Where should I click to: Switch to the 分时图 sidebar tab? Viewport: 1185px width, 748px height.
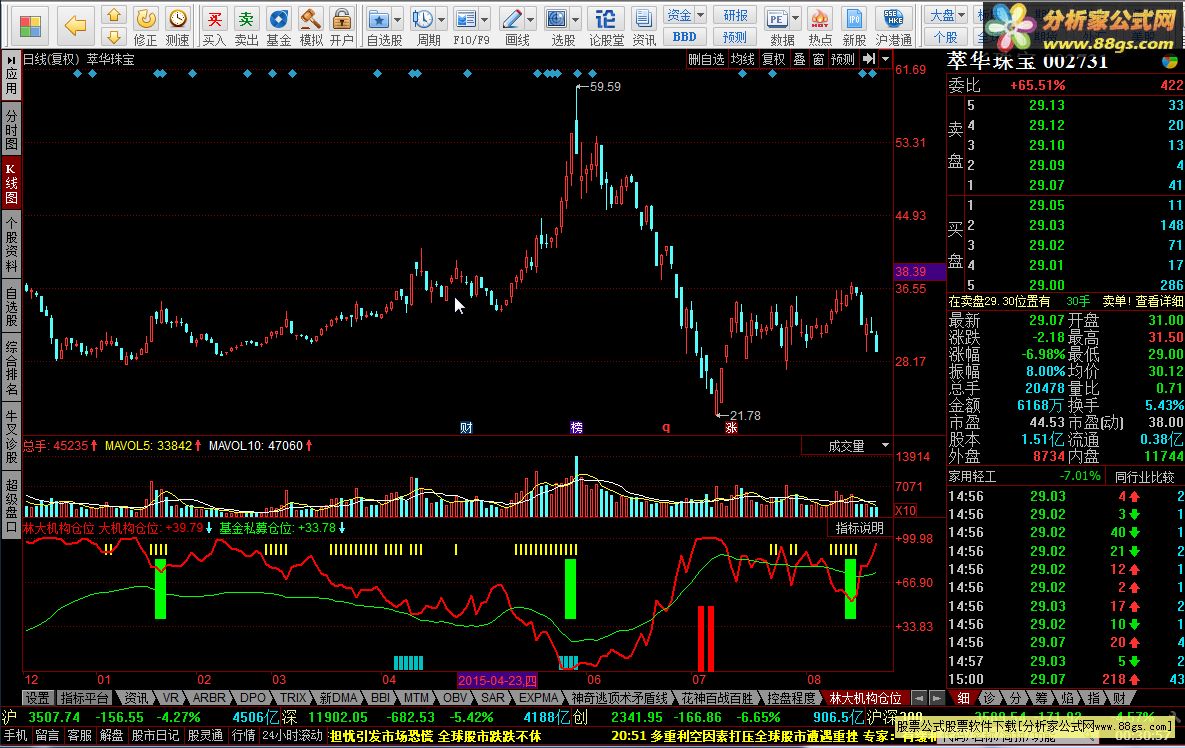click(x=11, y=129)
